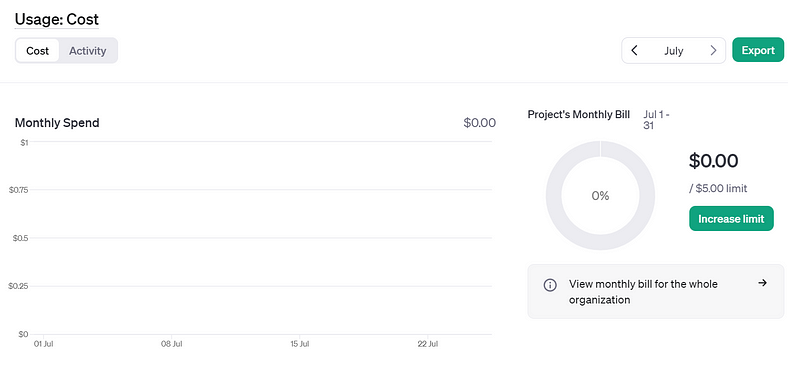Go to the previous month with left chevron
The width and height of the screenshot is (788, 366).
coord(634,50)
